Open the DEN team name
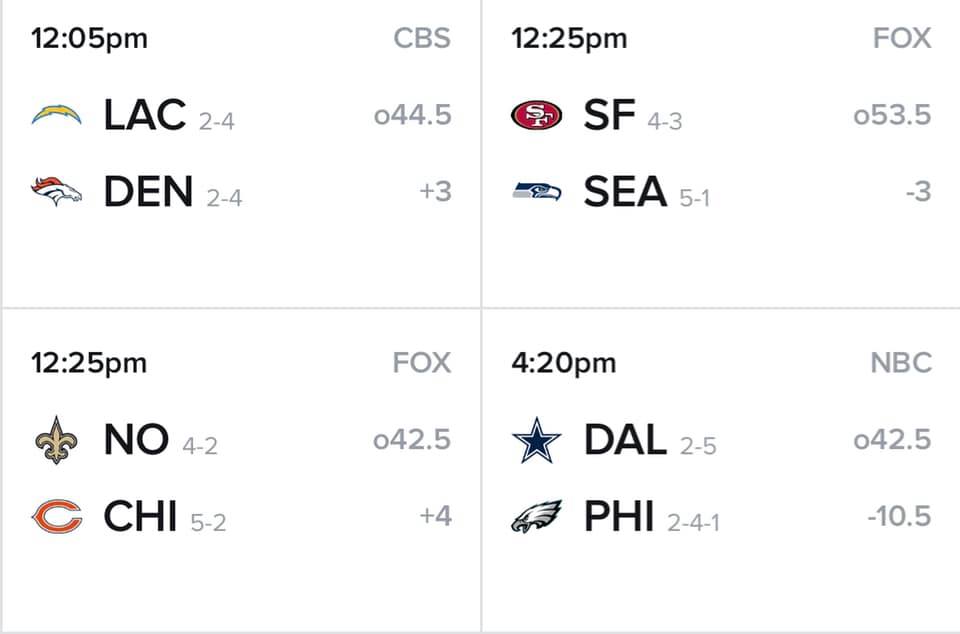Viewport: 960px width, 634px height. tap(148, 191)
